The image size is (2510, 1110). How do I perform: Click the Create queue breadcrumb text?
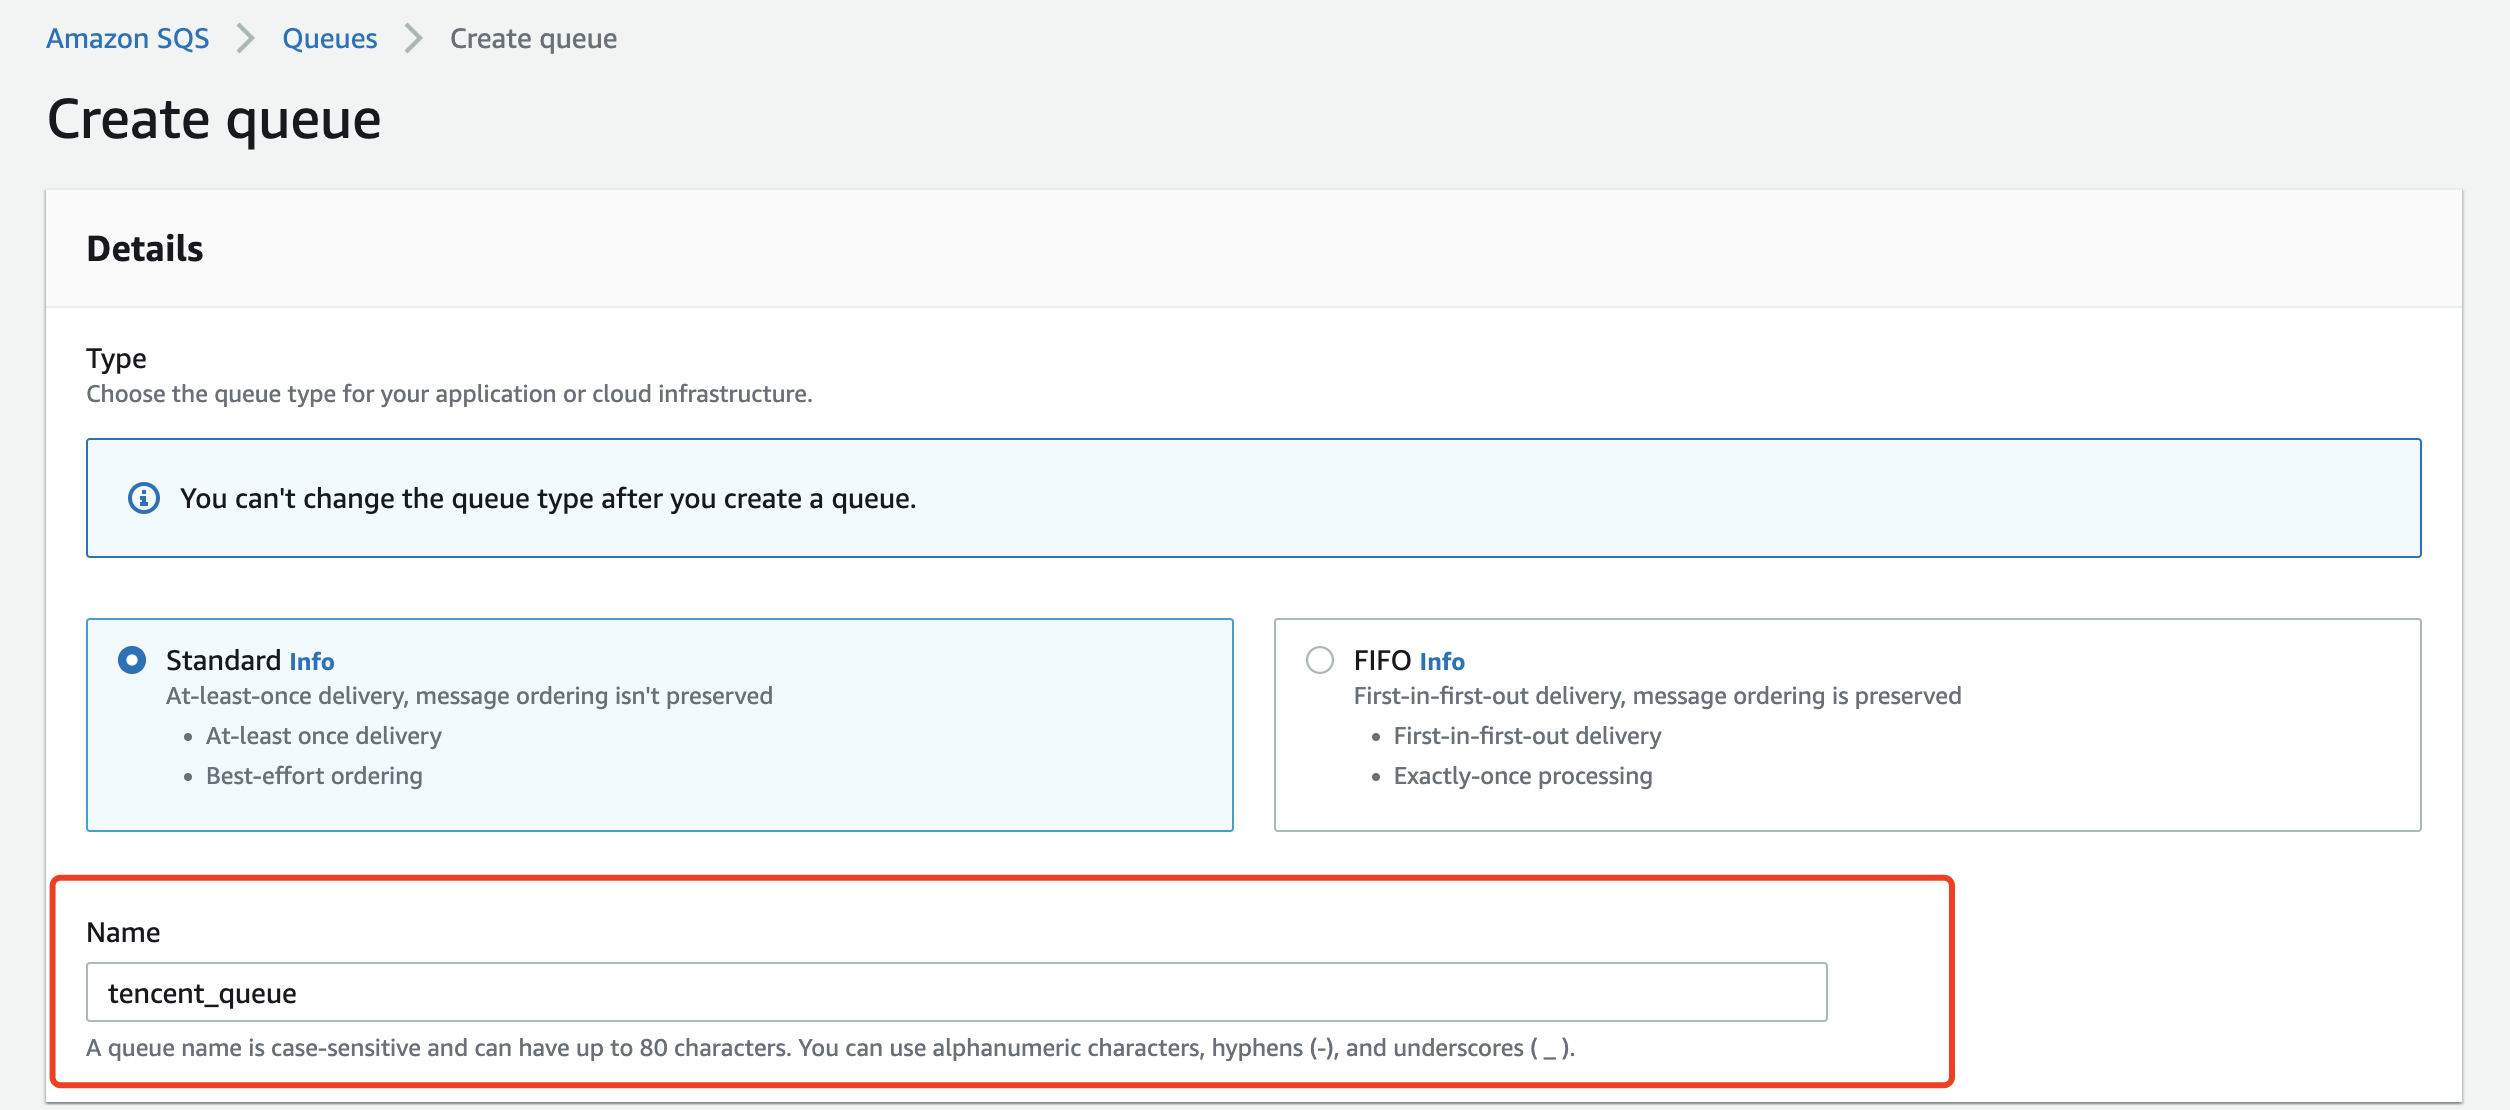(x=533, y=39)
